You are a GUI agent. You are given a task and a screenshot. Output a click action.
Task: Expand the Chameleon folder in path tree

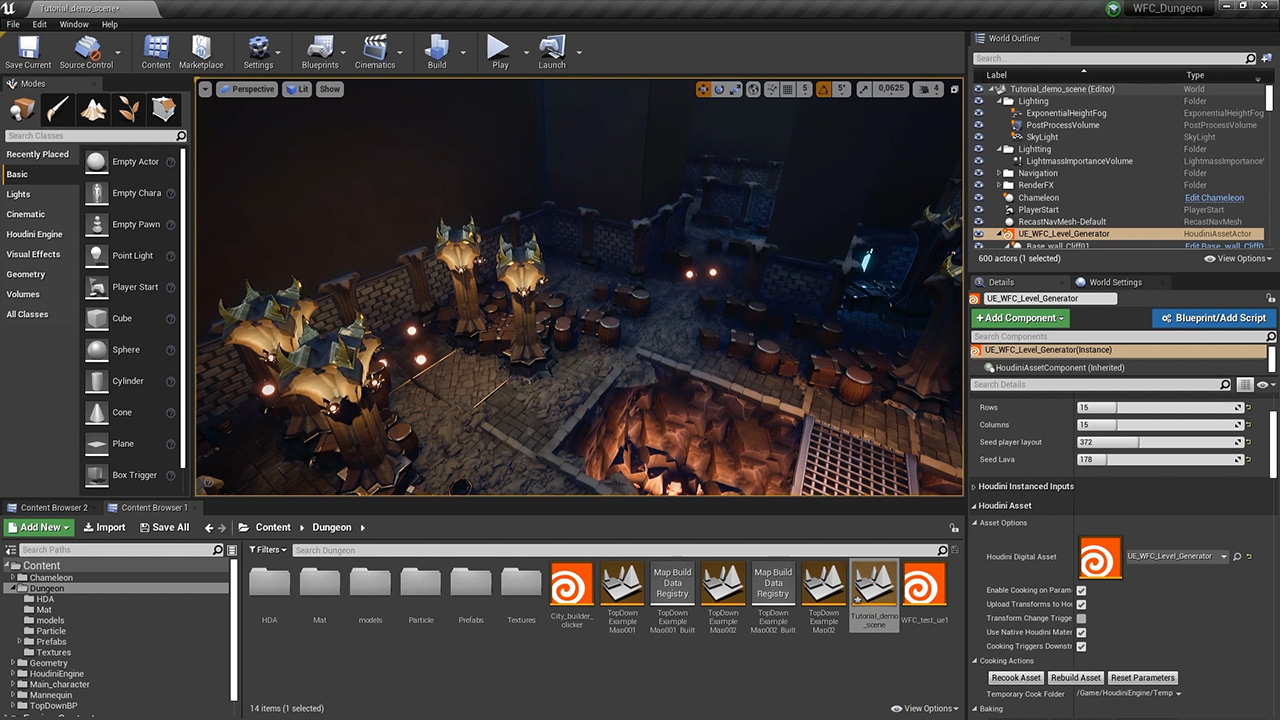[x=13, y=577]
